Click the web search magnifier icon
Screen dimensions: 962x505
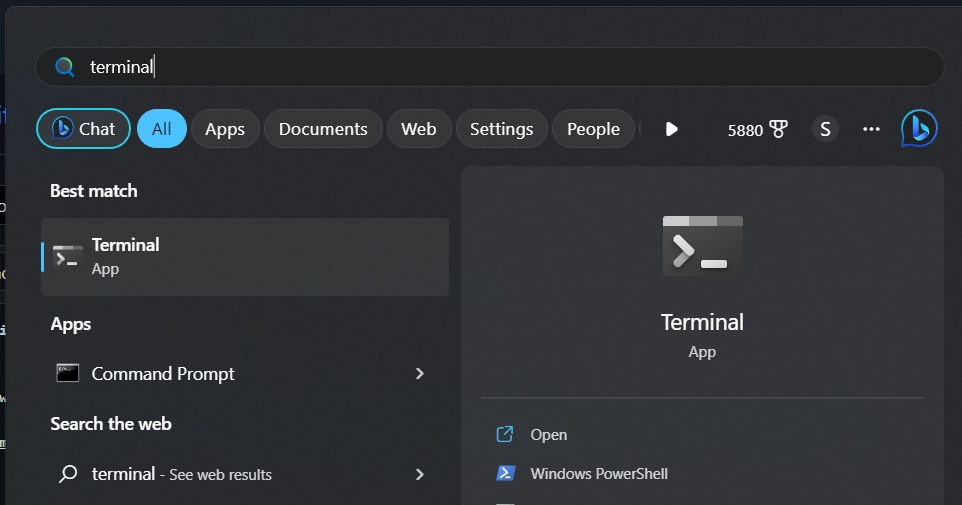(67, 474)
